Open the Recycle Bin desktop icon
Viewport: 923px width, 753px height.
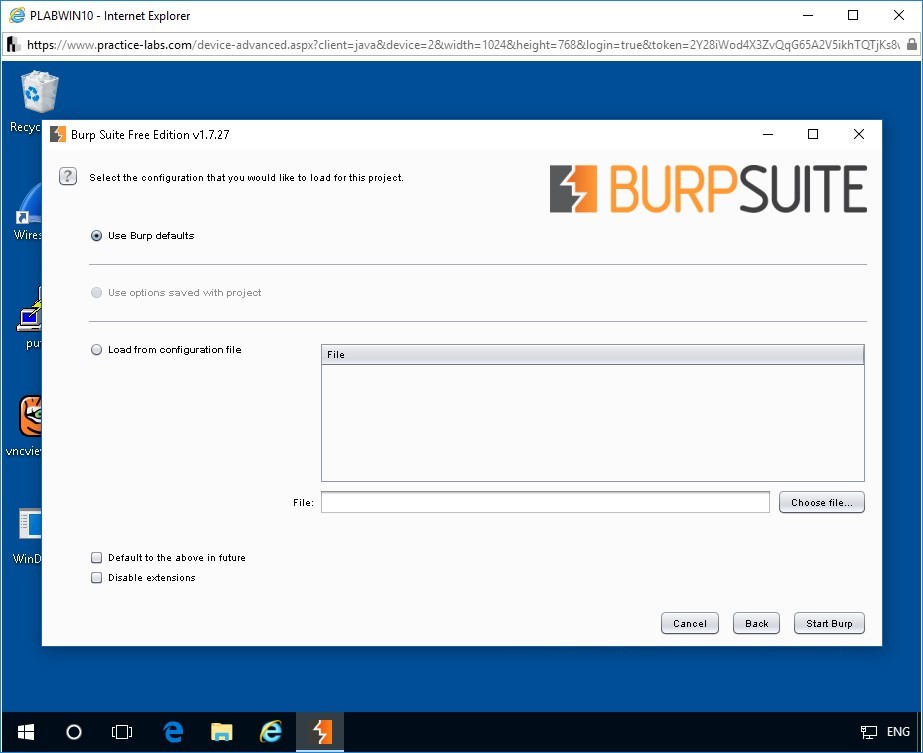click(39, 95)
